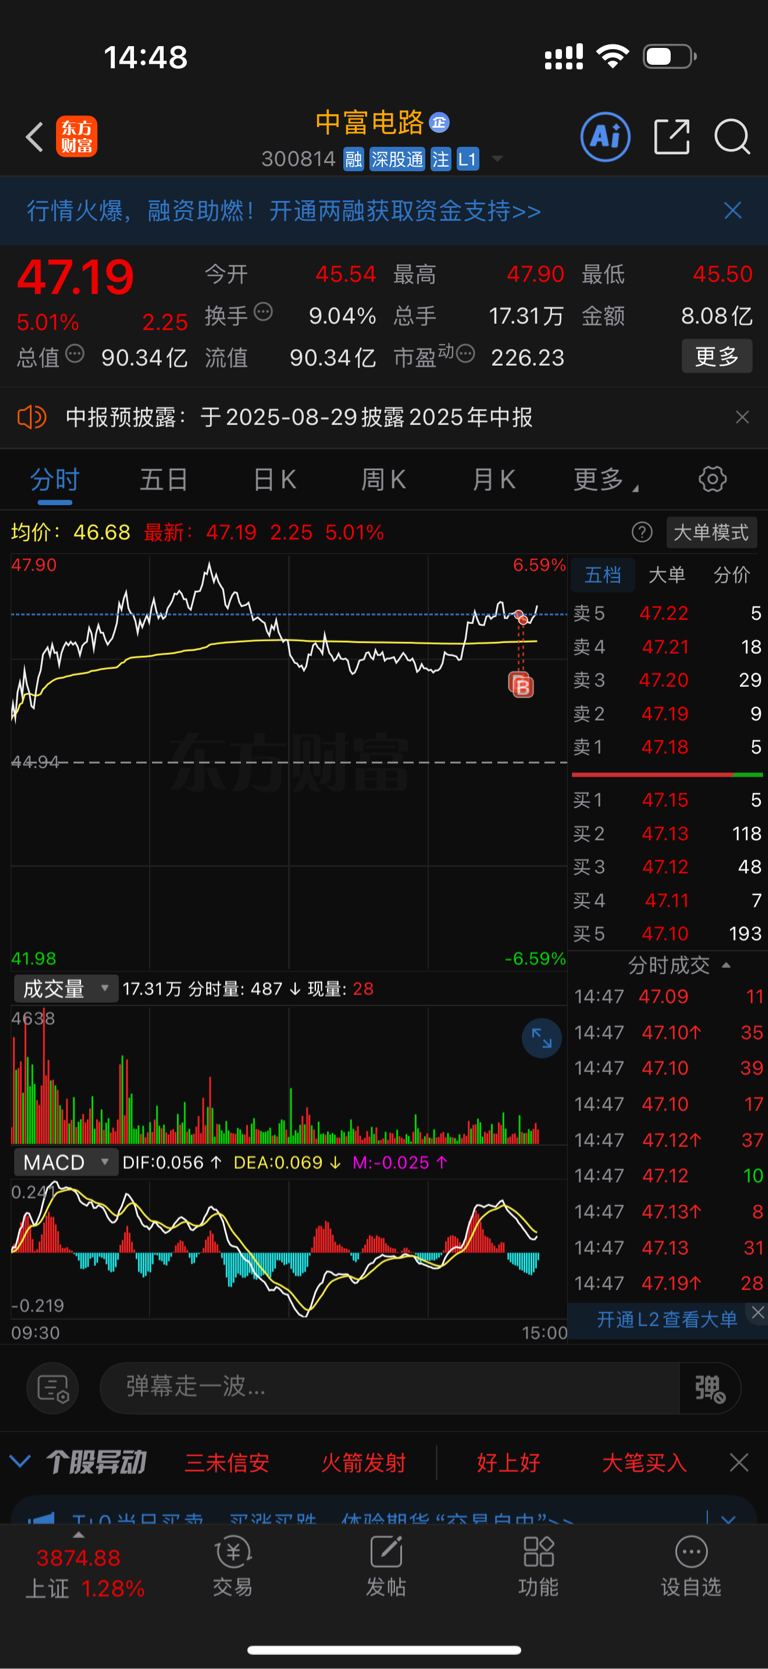
Task: Open 好上好 stock alert
Action: (508, 1463)
